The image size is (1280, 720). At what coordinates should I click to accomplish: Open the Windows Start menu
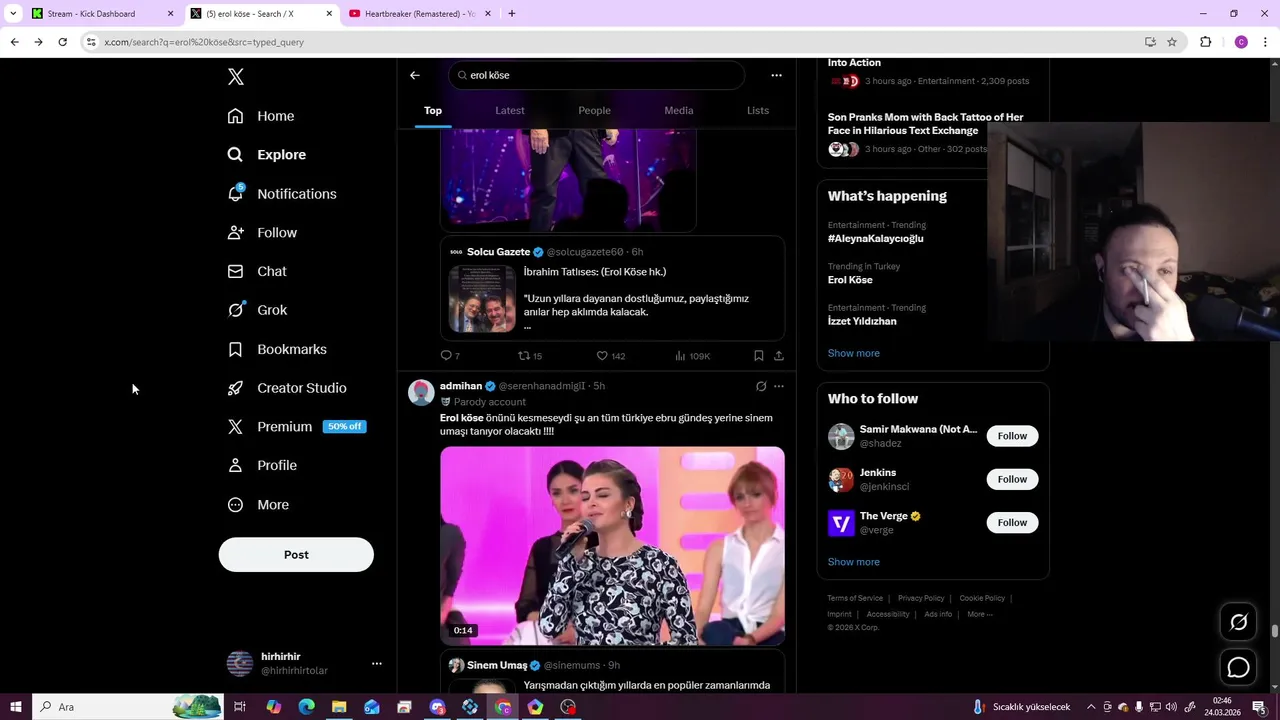[x=16, y=707]
